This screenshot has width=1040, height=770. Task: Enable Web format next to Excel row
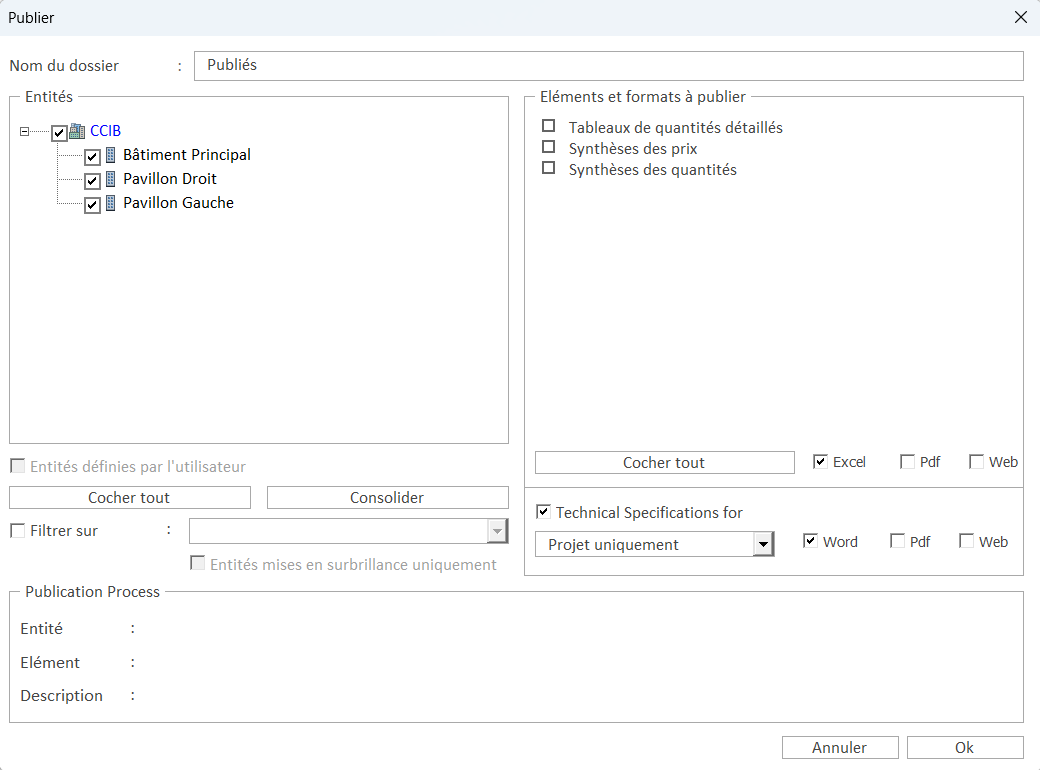[x=976, y=462]
